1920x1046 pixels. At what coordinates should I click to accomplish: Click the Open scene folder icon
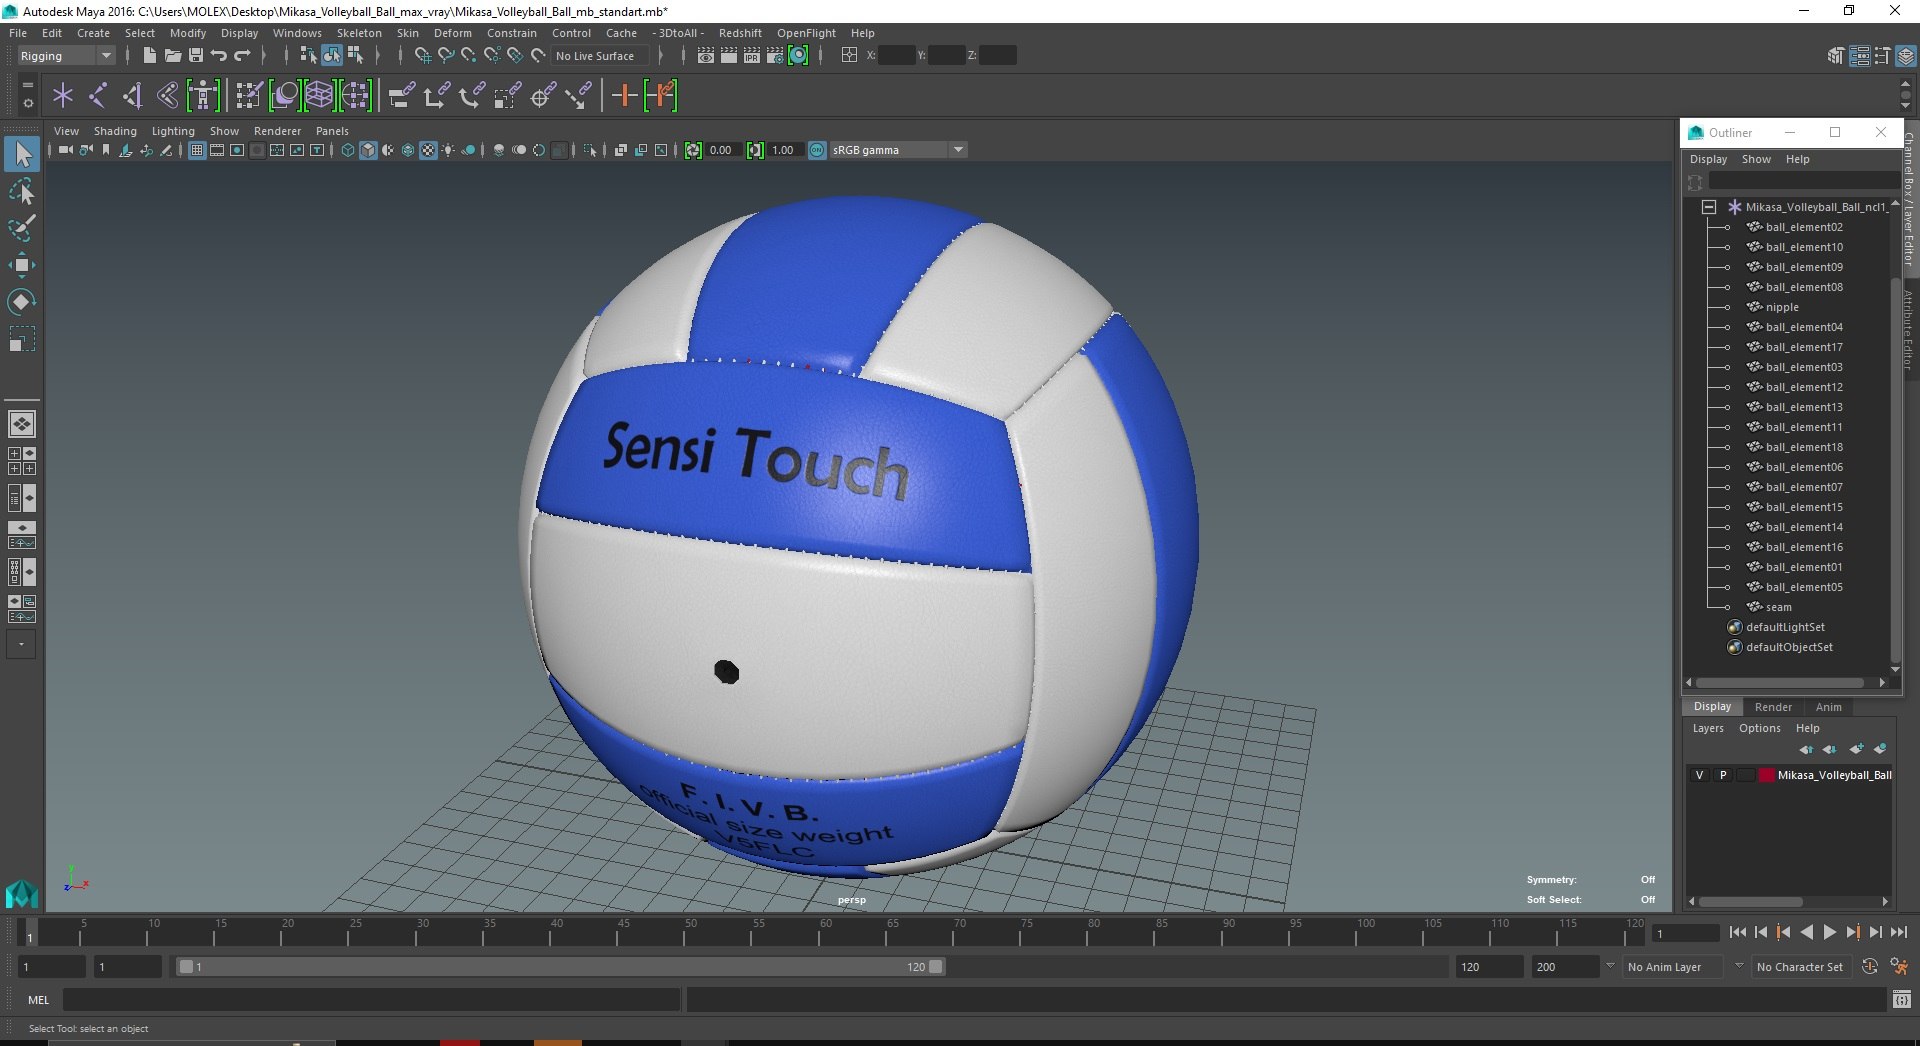(x=172, y=56)
